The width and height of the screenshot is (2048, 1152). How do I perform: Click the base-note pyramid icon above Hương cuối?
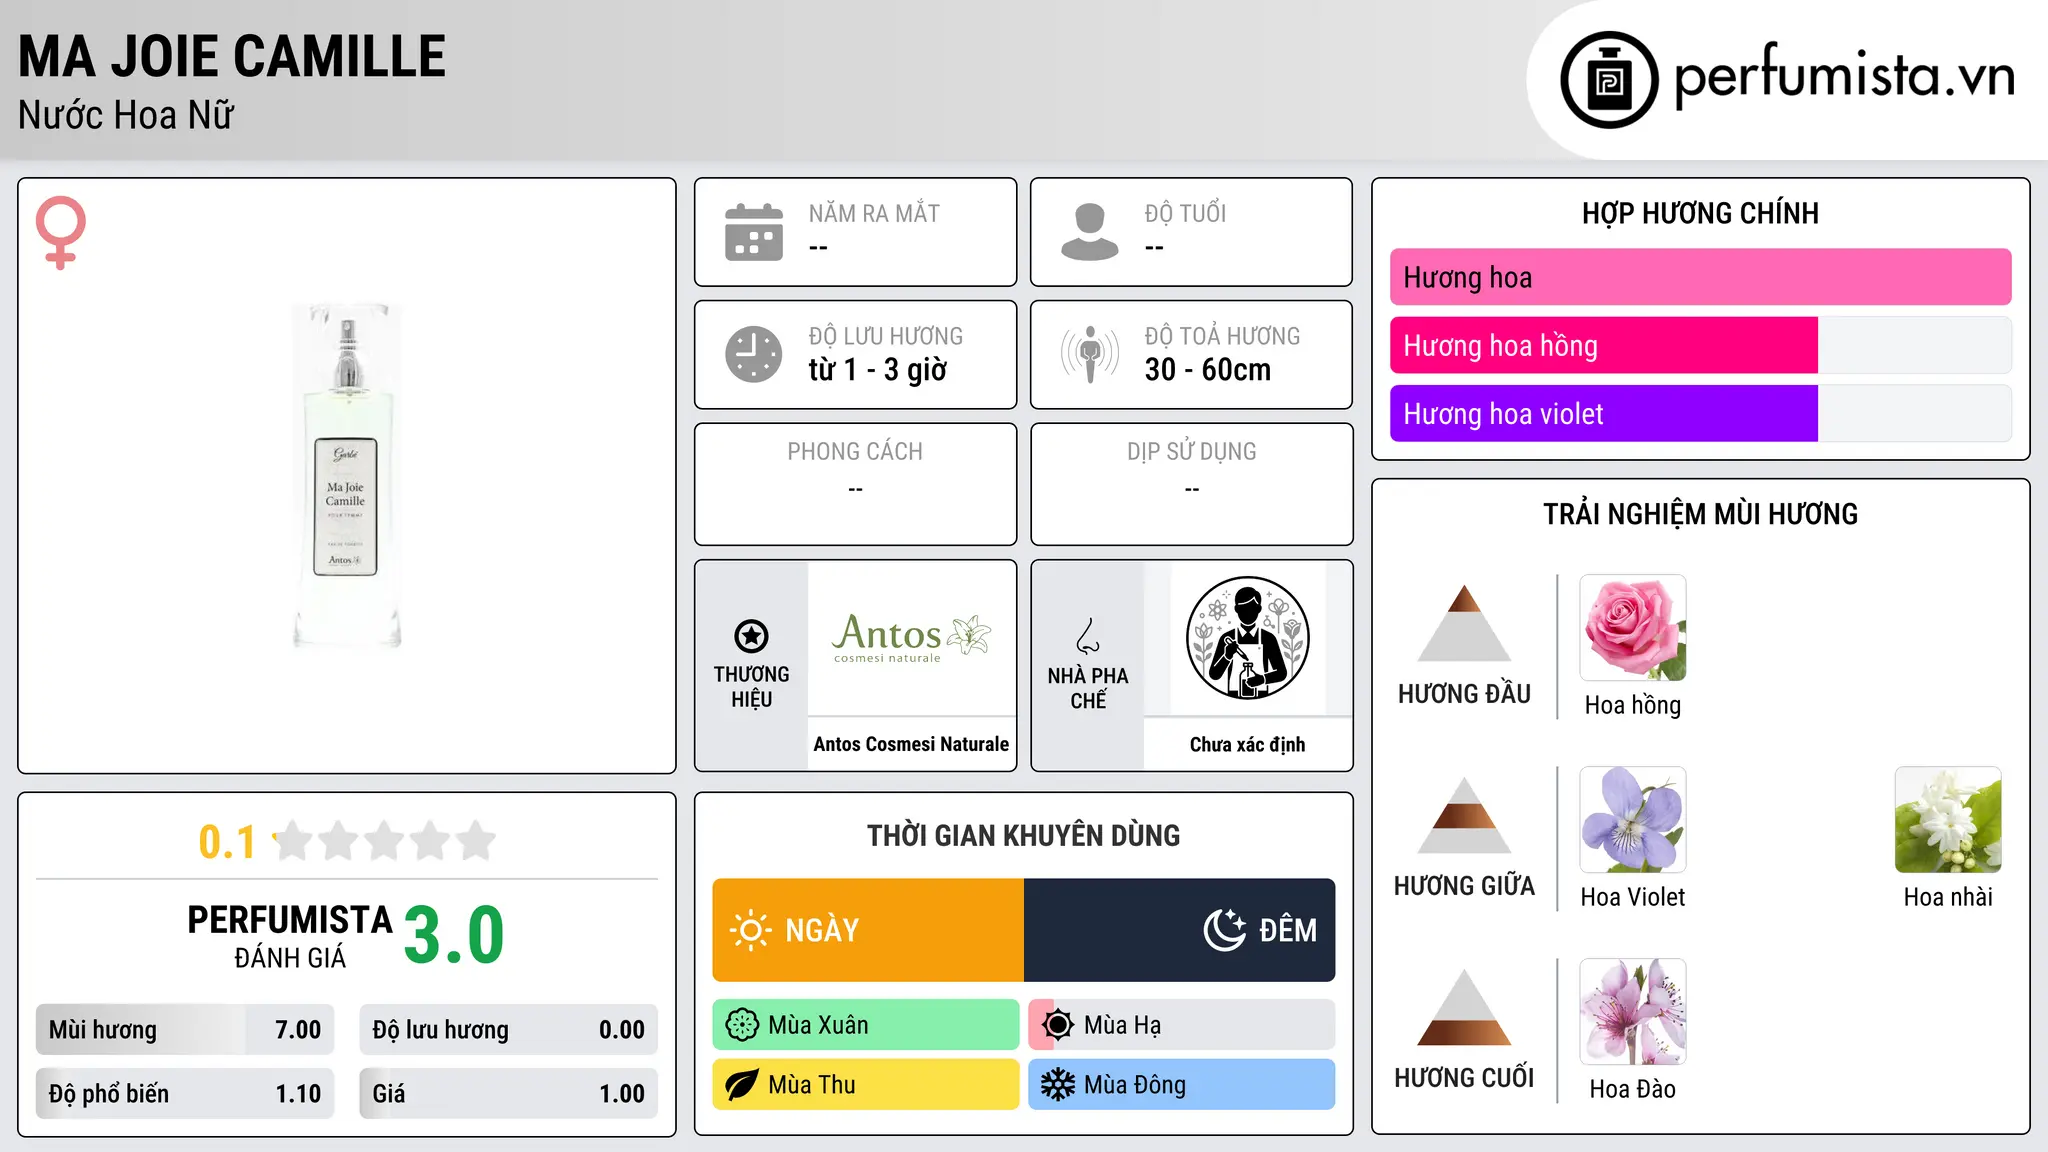pos(1464,1007)
